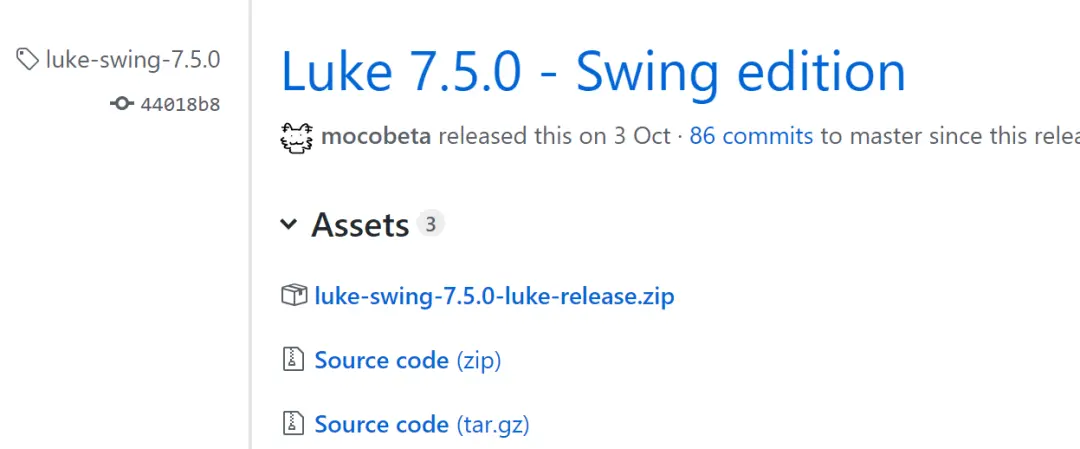
Task: Download luke-swing-7.5.0-luke-release.zip
Action: click(x=495, y=297)
